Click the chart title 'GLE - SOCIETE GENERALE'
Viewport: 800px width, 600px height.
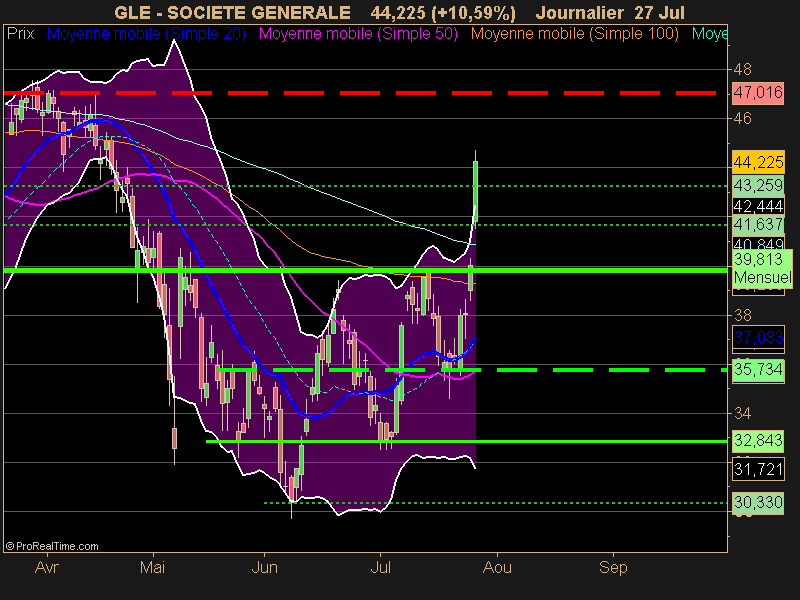click(232, 12)
